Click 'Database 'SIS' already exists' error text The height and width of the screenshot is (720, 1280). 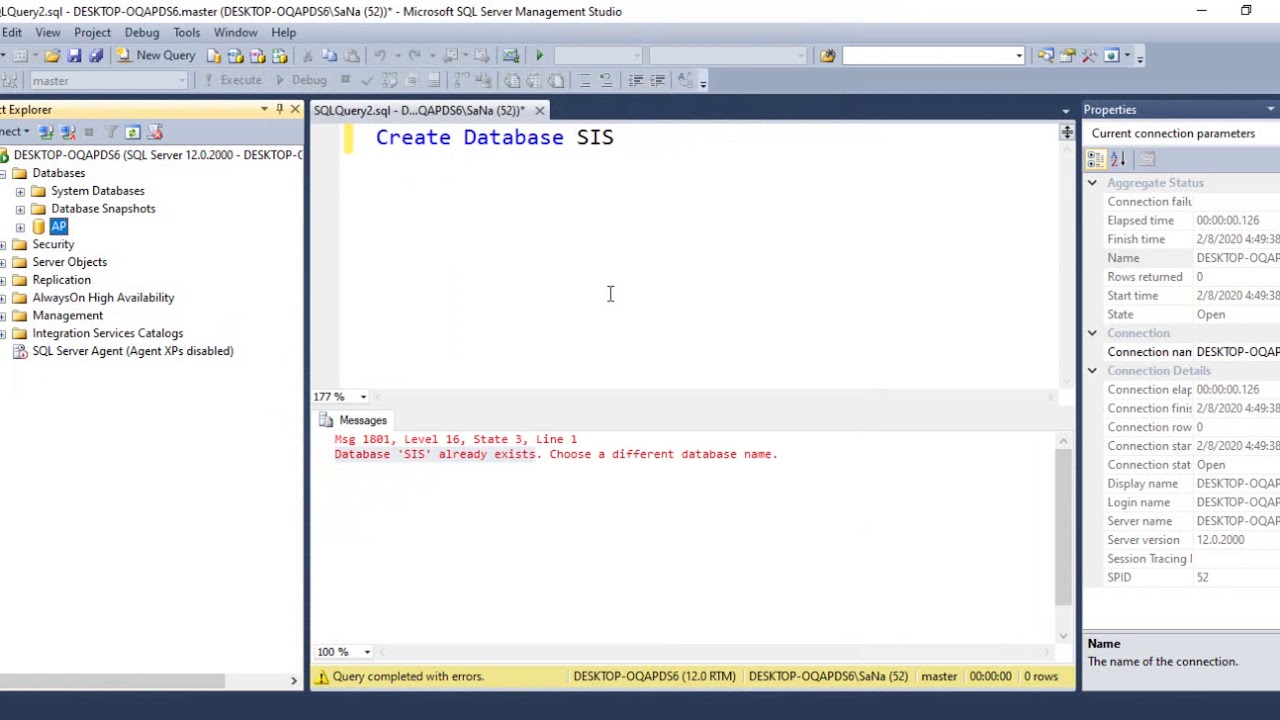tap(435, 454)
